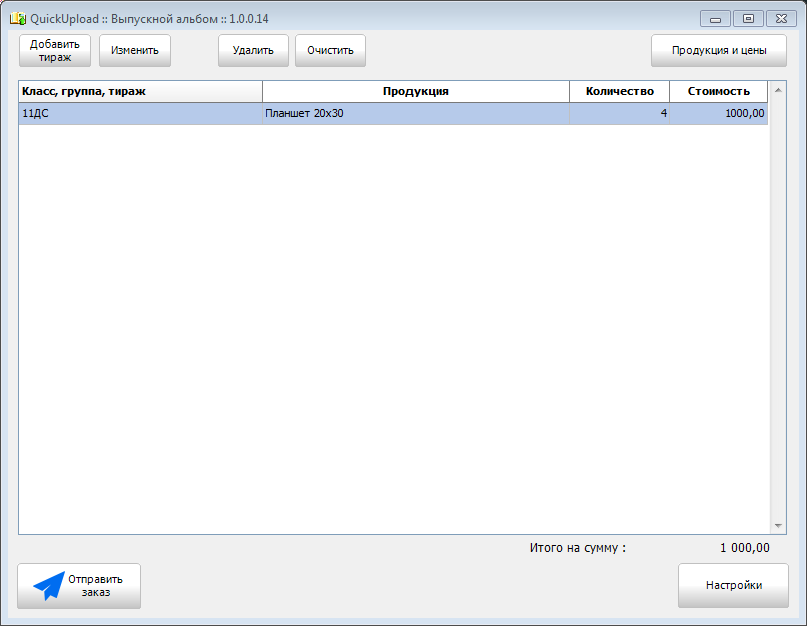Maximize the QuickUpload window
Screen dimensions: 807x626
[x=747, y=19]
